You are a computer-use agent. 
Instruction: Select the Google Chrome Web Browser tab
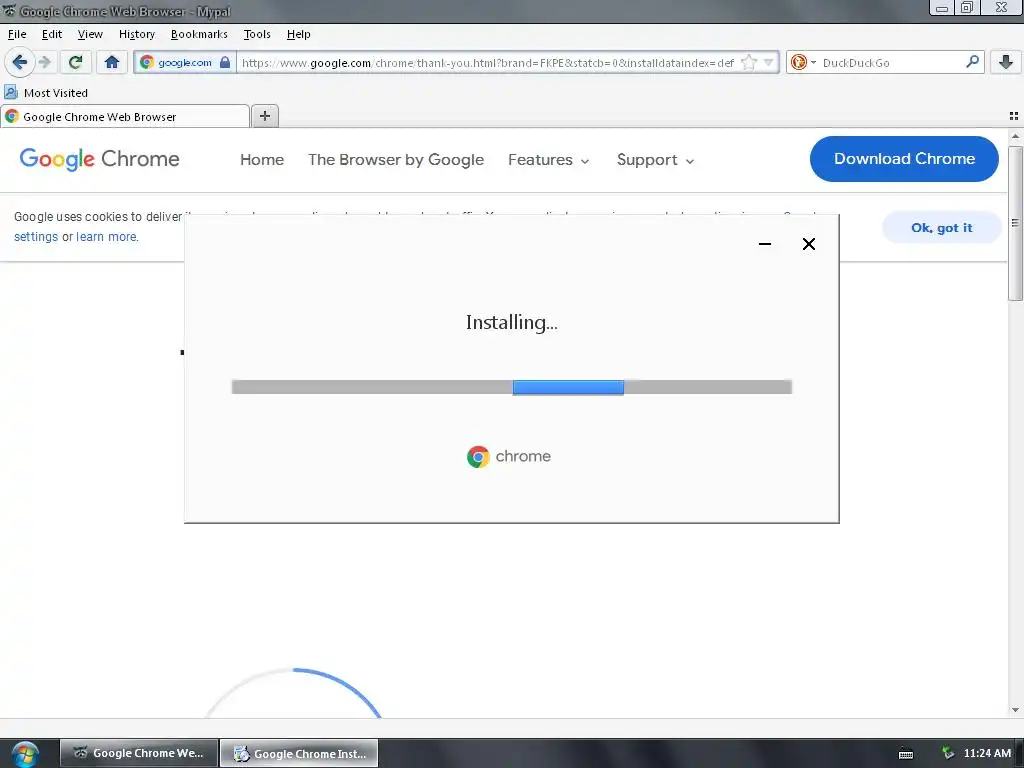pos(125,117)
